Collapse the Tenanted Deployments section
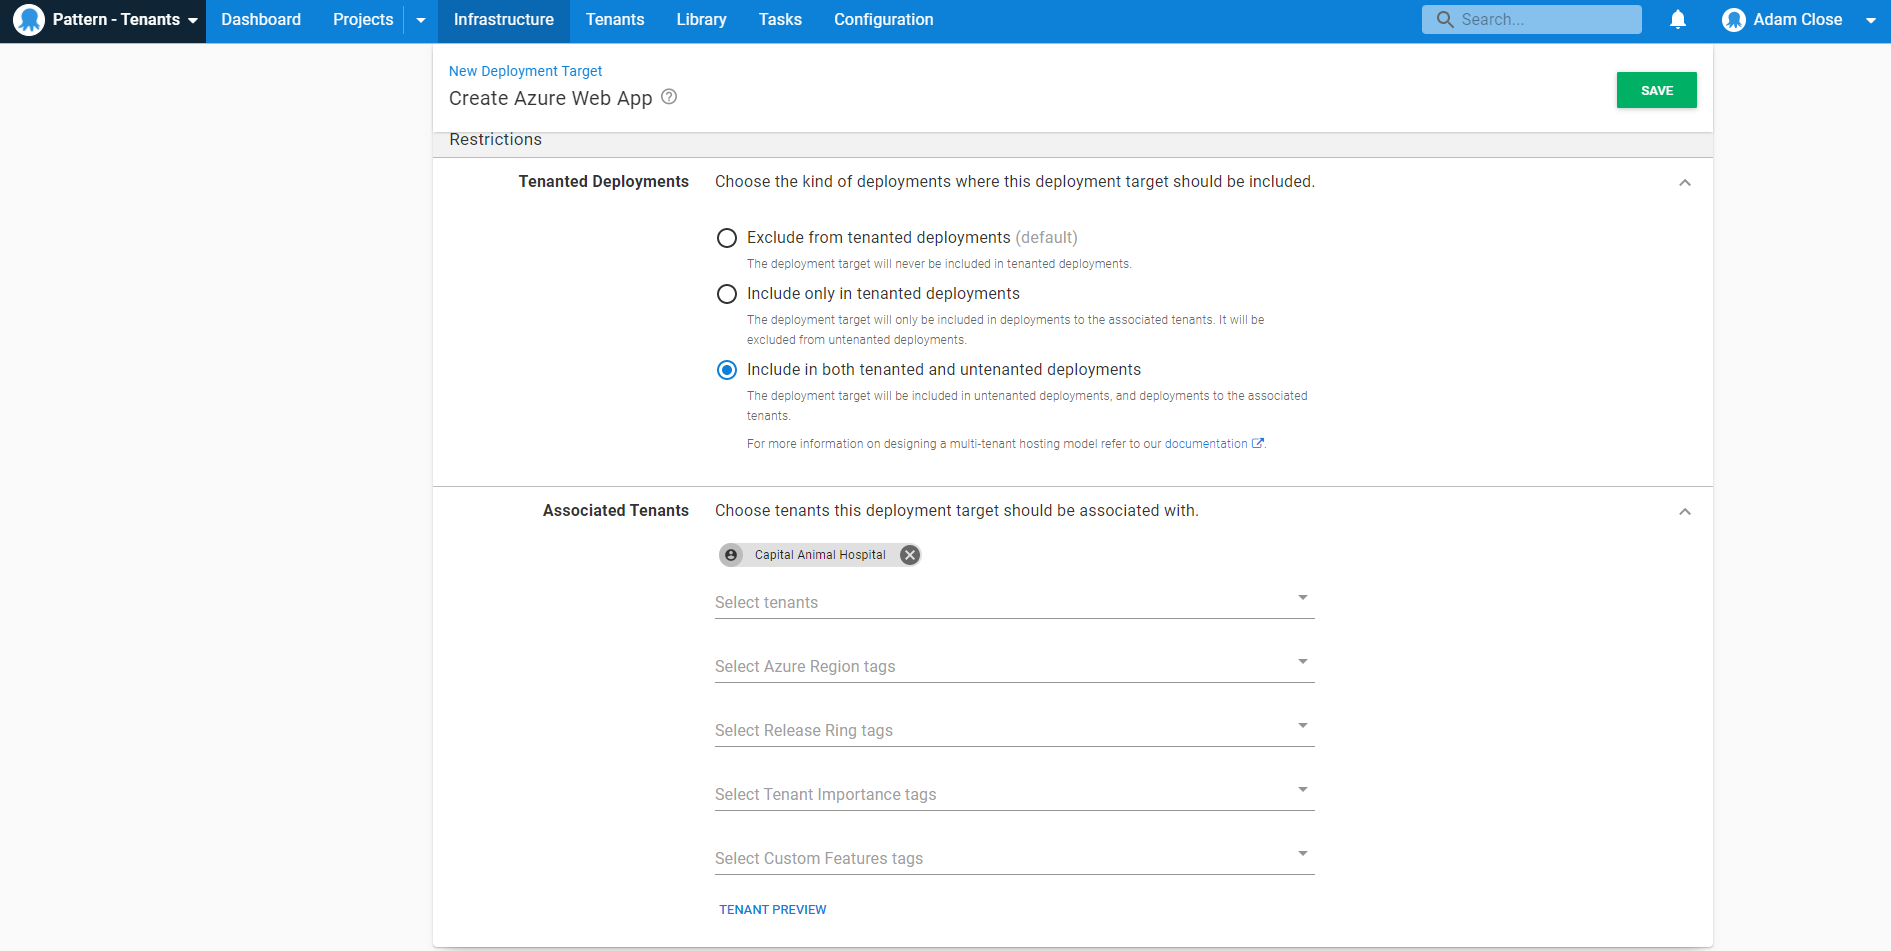The width and height of the screenshot is (1891, 951). [x=1684, y=183]
